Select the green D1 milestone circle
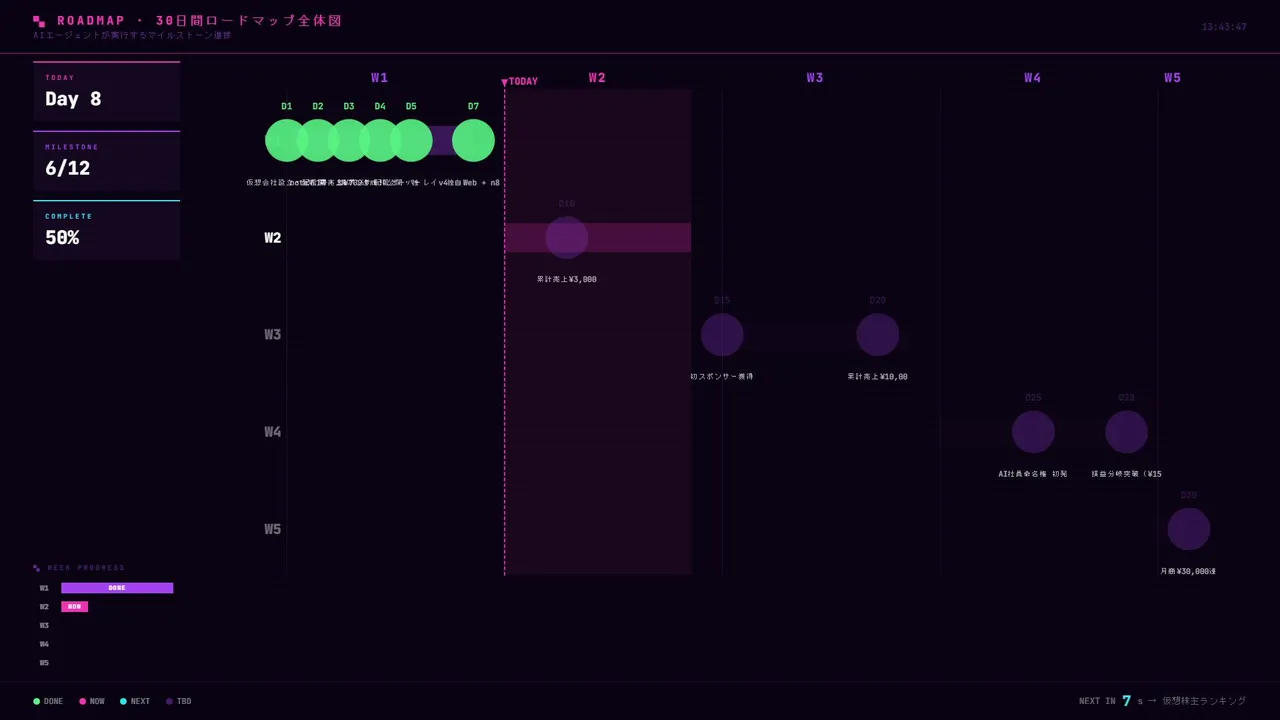Screen dimensions: 1280x720 click(x=286, y=141)
